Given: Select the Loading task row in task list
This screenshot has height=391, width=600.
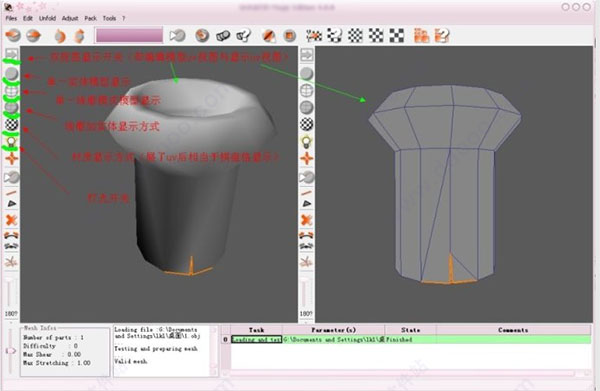Looking at the screenshot, I should [406, 339].
